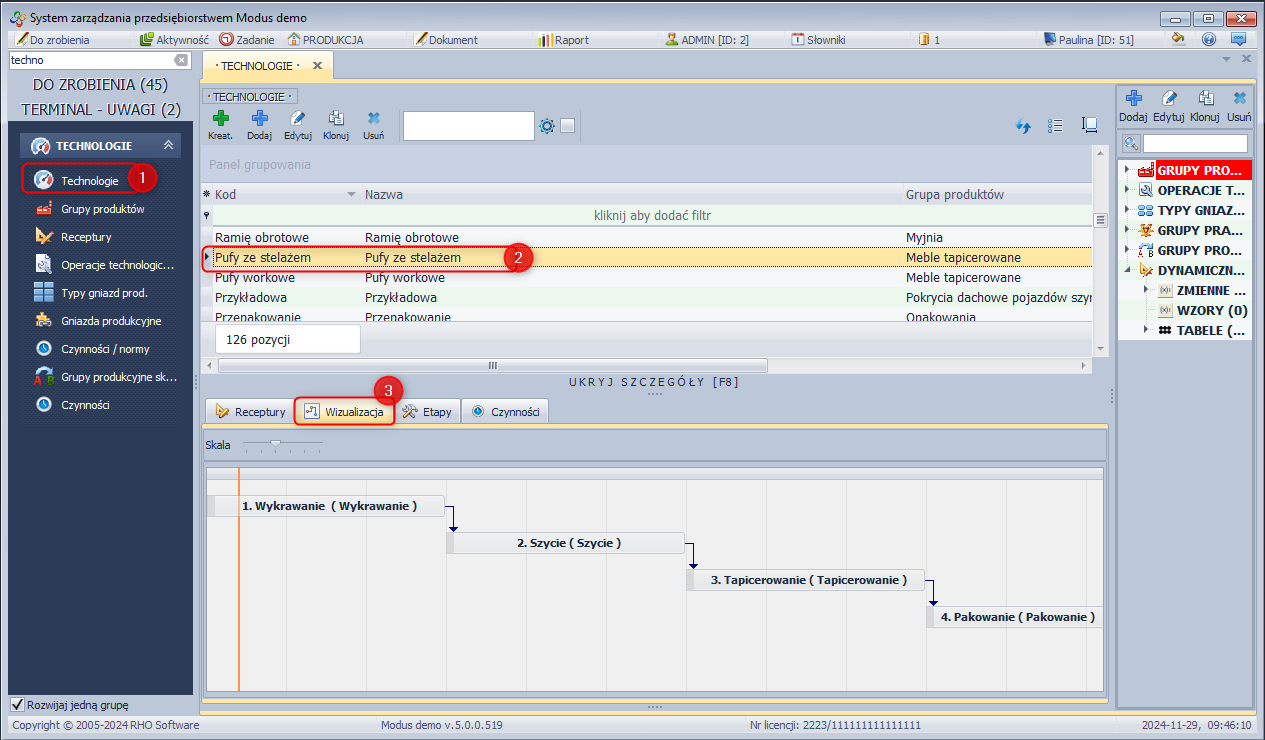Open Gniazda produkcyjne in sidebar

pyautogui.click(x=110, y=321)
